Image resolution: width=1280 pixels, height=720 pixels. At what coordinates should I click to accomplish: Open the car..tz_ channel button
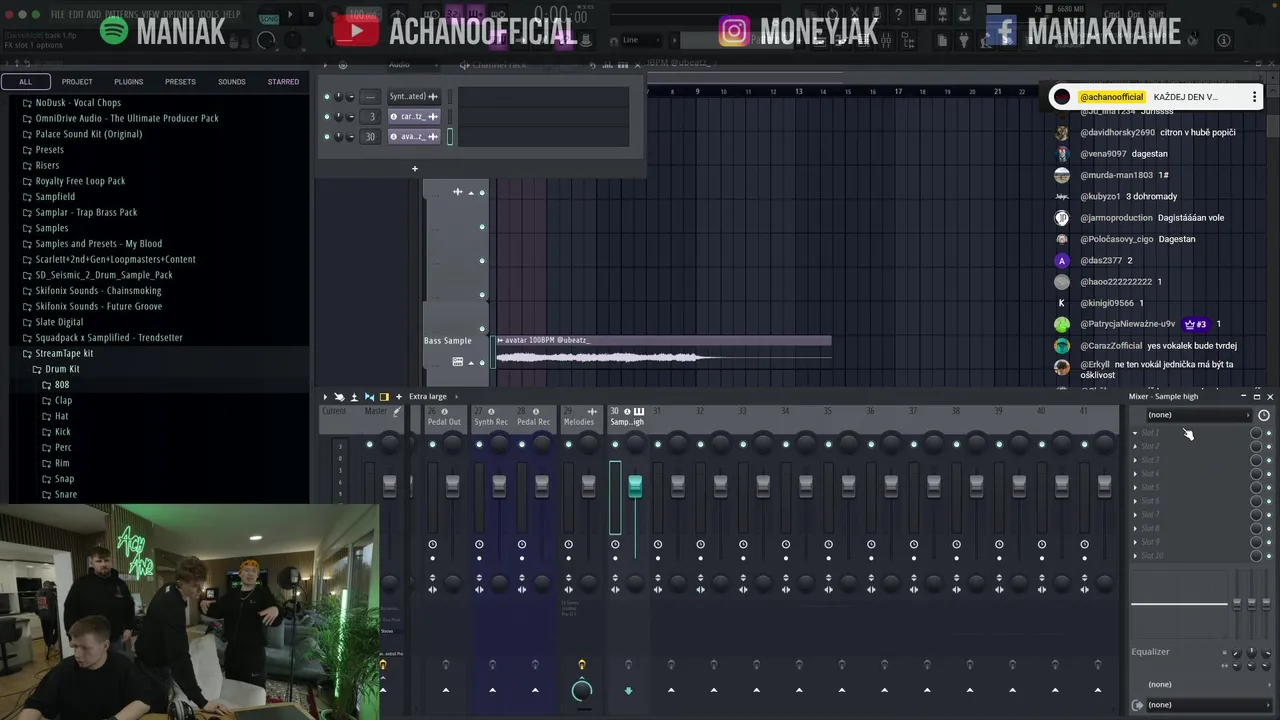tap(414, 116)
